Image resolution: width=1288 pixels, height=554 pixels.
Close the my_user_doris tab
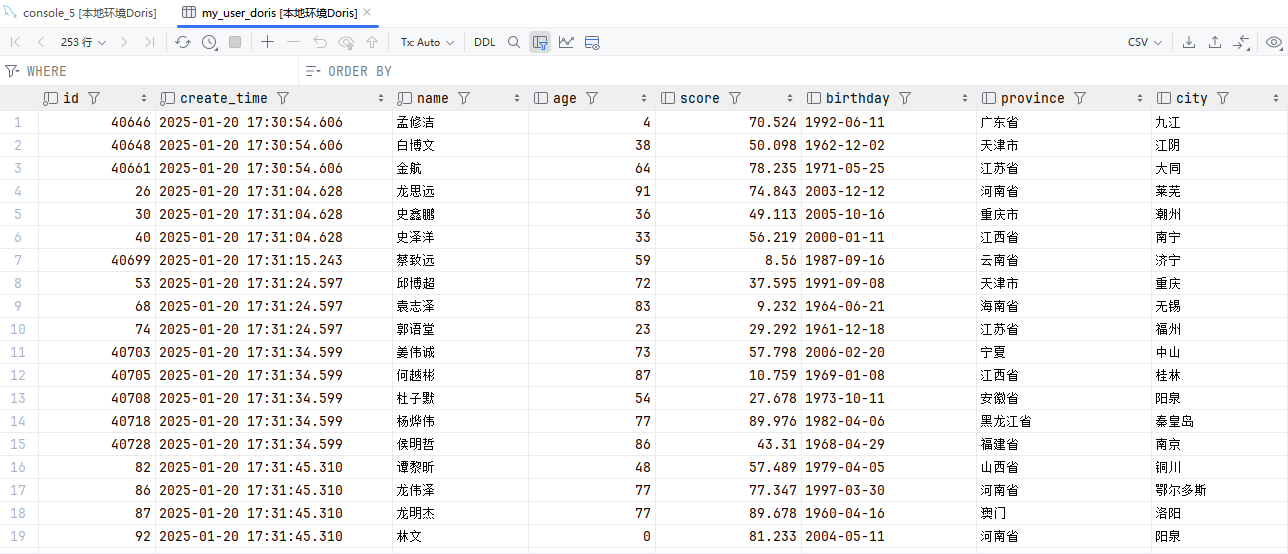click(x=367, y=13)
